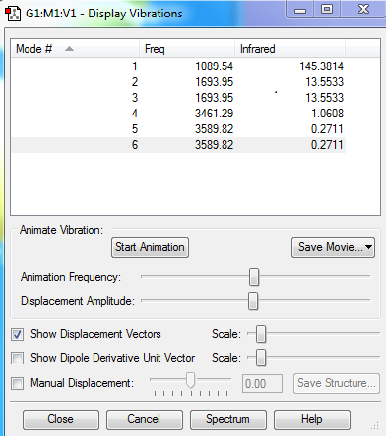
Task: Click infrared value 1.0608
Action: [327, 113]
